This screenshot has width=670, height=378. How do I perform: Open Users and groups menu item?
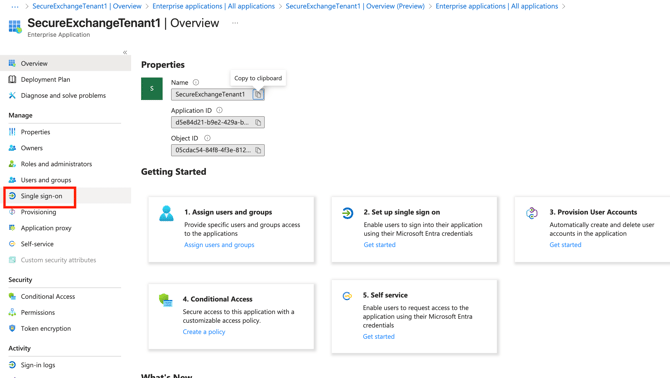65,180
